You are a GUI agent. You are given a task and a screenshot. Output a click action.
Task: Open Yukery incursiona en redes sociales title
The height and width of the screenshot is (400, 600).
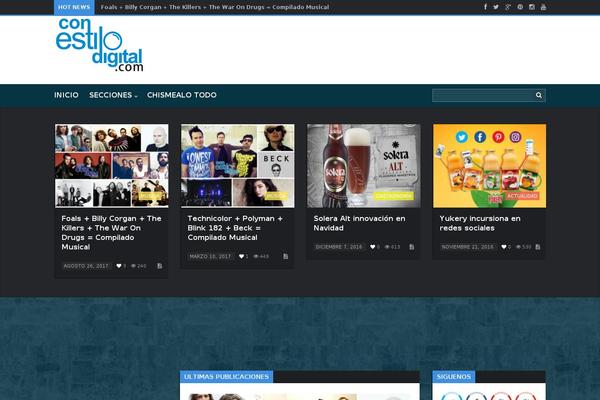pyautogui.click(x=480, y=223)
